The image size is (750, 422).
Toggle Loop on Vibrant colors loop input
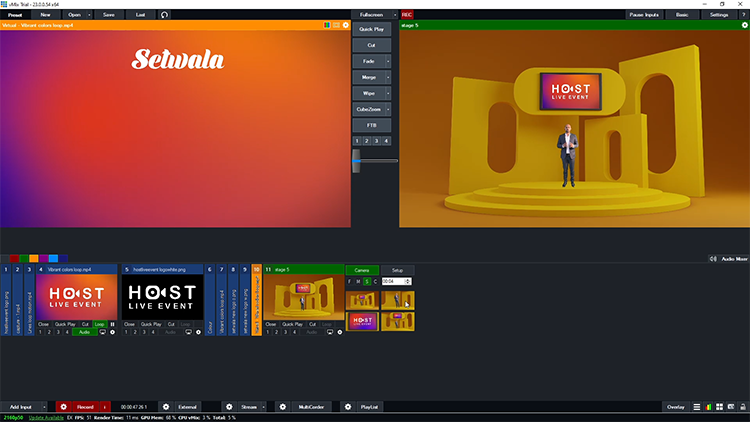(x=99, y=324)
